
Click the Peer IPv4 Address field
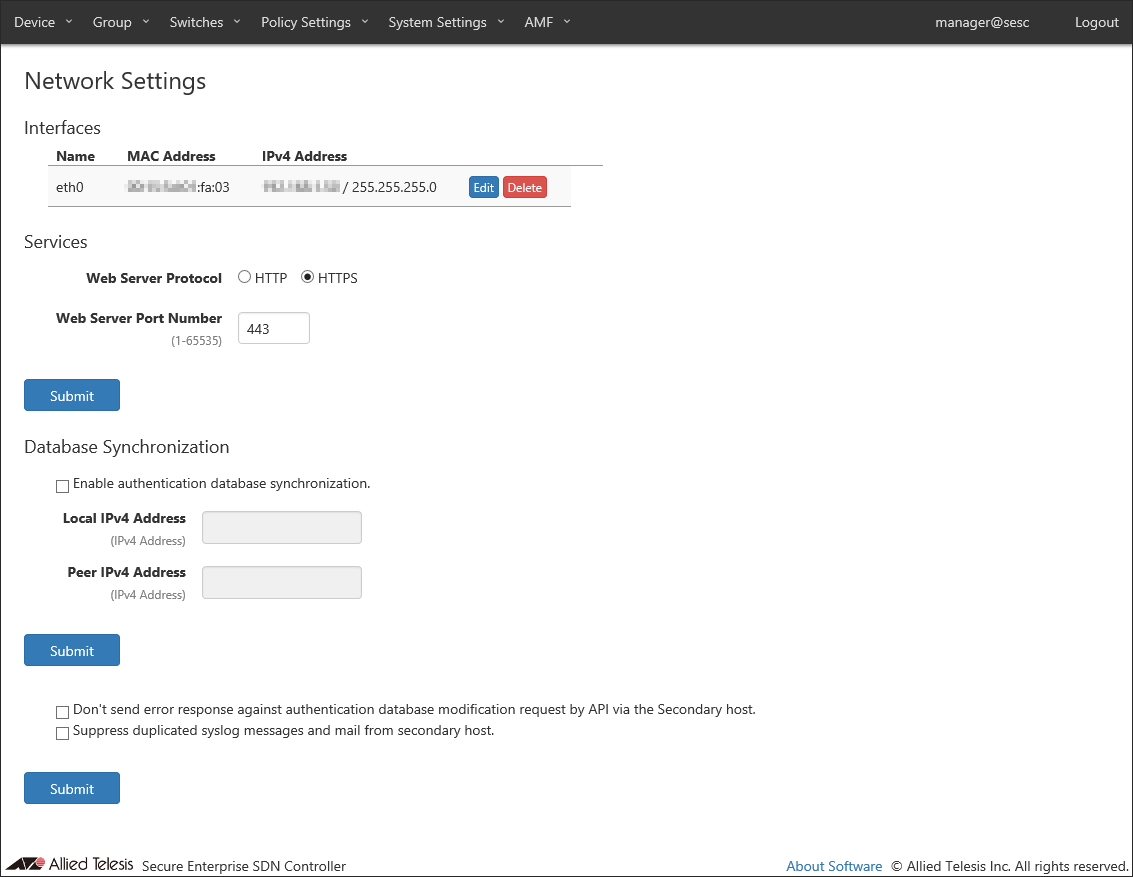(282, 582)
